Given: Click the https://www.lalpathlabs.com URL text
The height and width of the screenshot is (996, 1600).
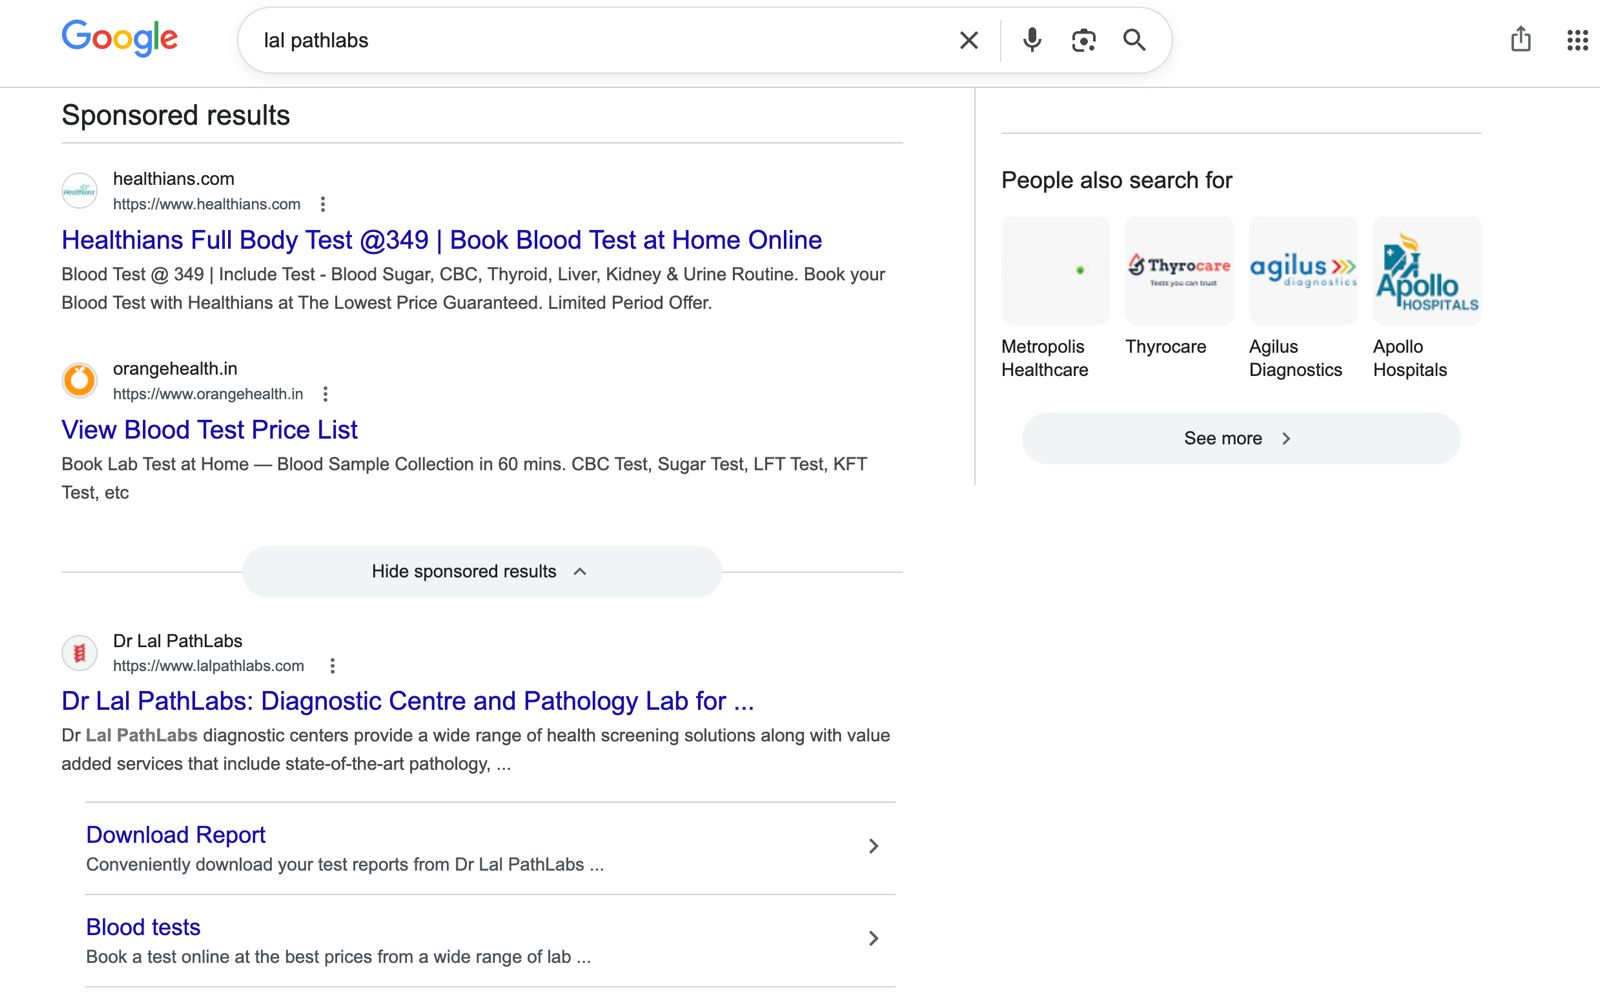Looking at the screenshot, I should click(x=208, y=666).
